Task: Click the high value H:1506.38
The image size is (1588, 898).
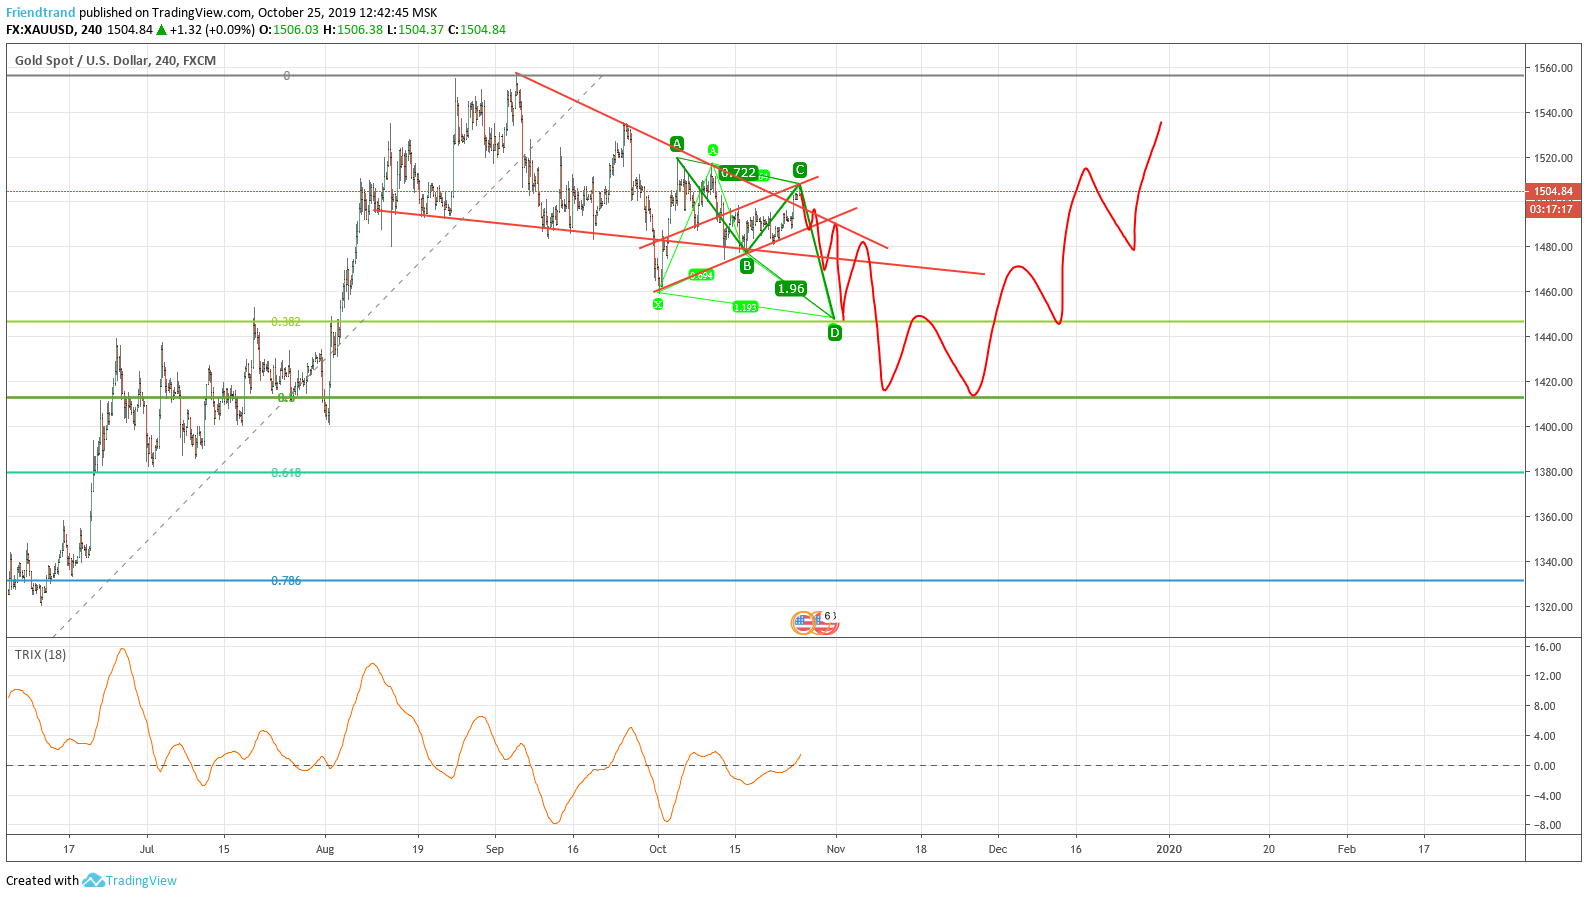Action: tap(353, 30)
